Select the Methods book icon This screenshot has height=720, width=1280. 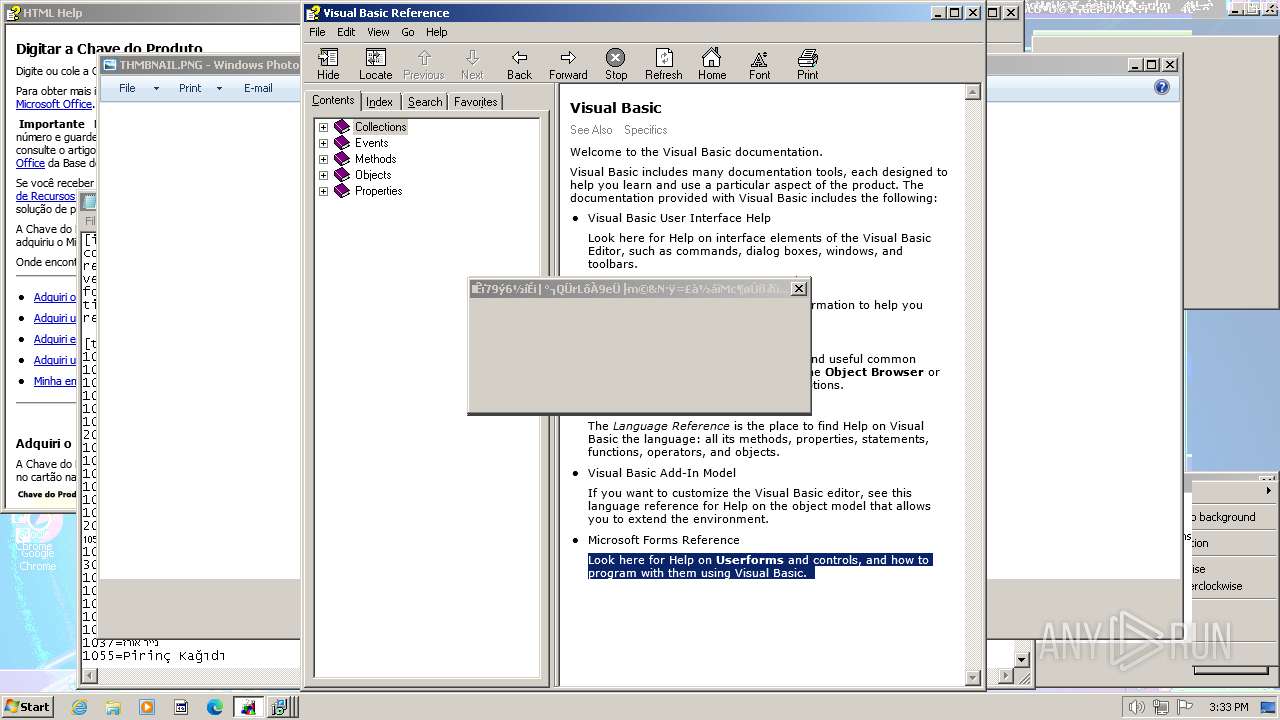342,159
